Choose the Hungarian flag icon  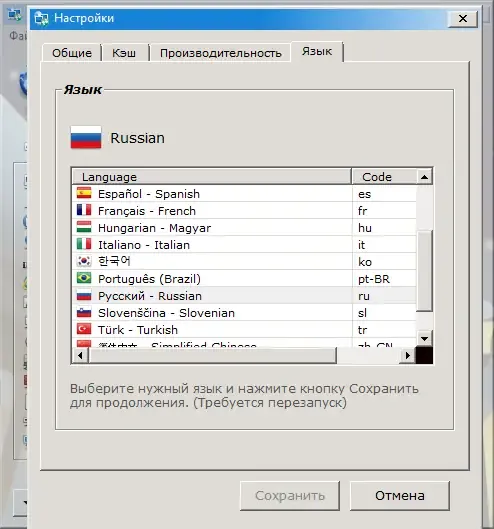click(x=84, y=227)
